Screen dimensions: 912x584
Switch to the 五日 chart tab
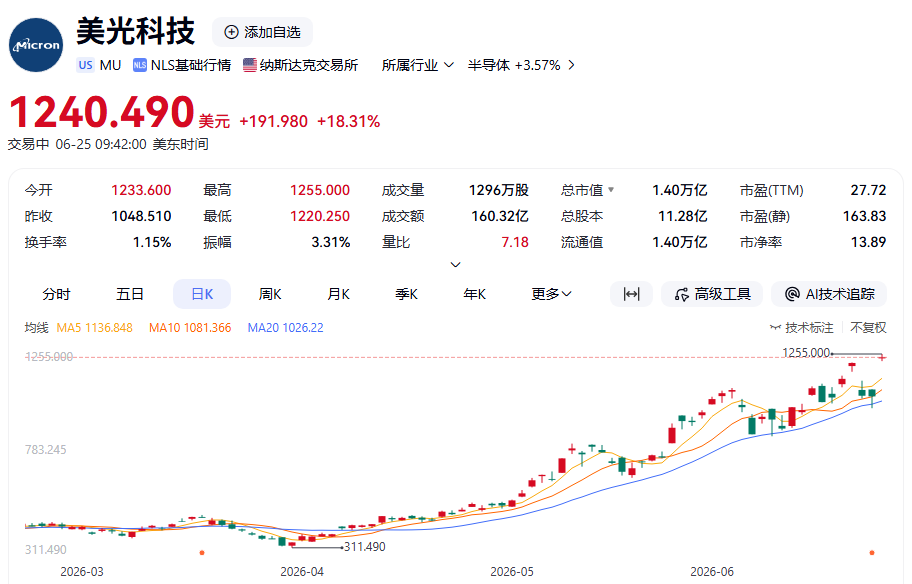[129, 294]
